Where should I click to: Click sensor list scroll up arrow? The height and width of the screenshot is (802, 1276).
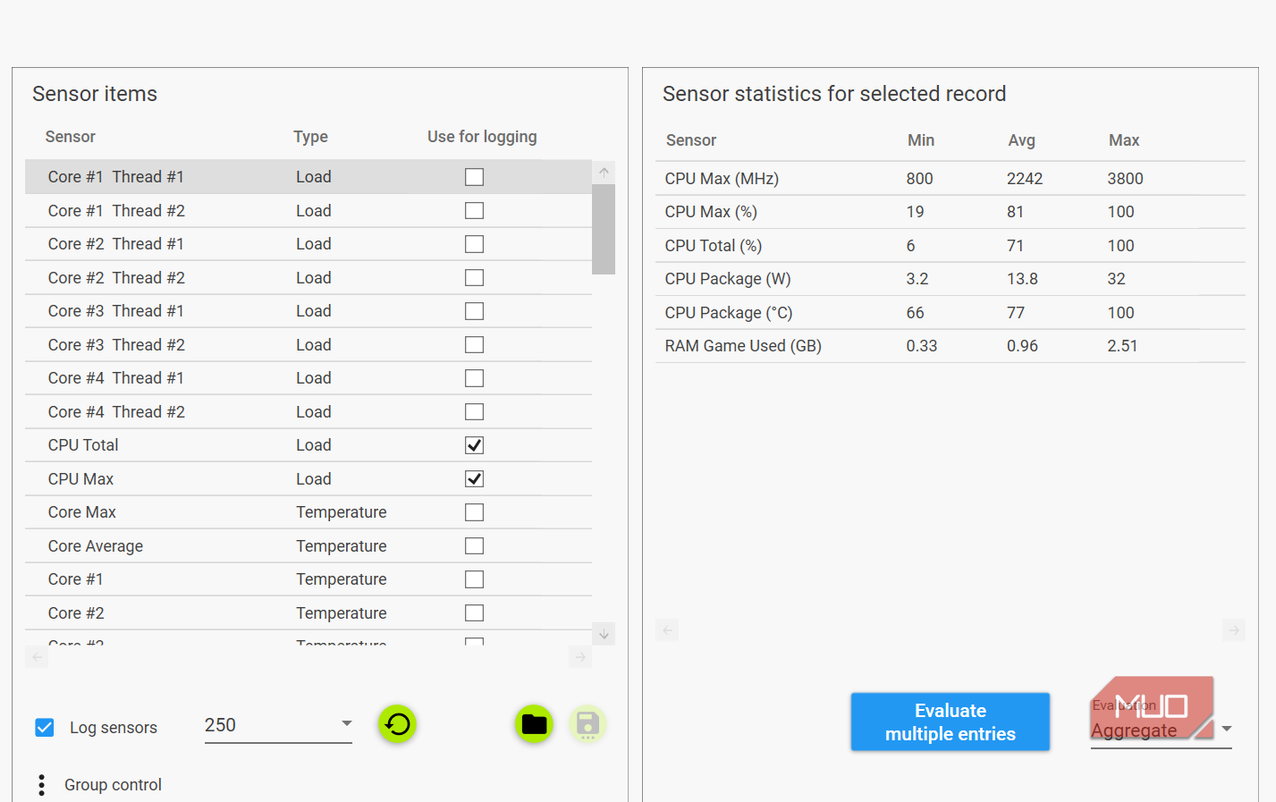[x=603, y=172]
